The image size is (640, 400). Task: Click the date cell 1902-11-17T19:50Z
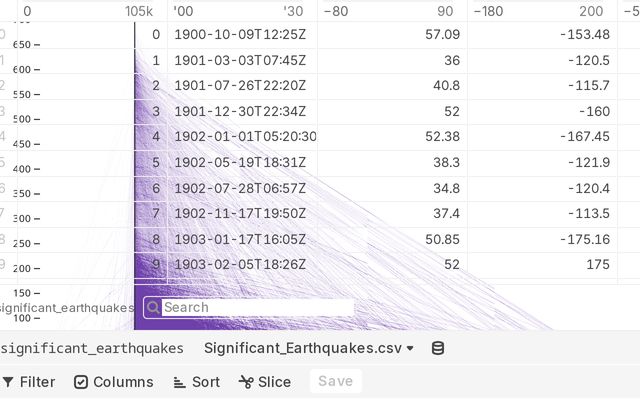[240, 213]
